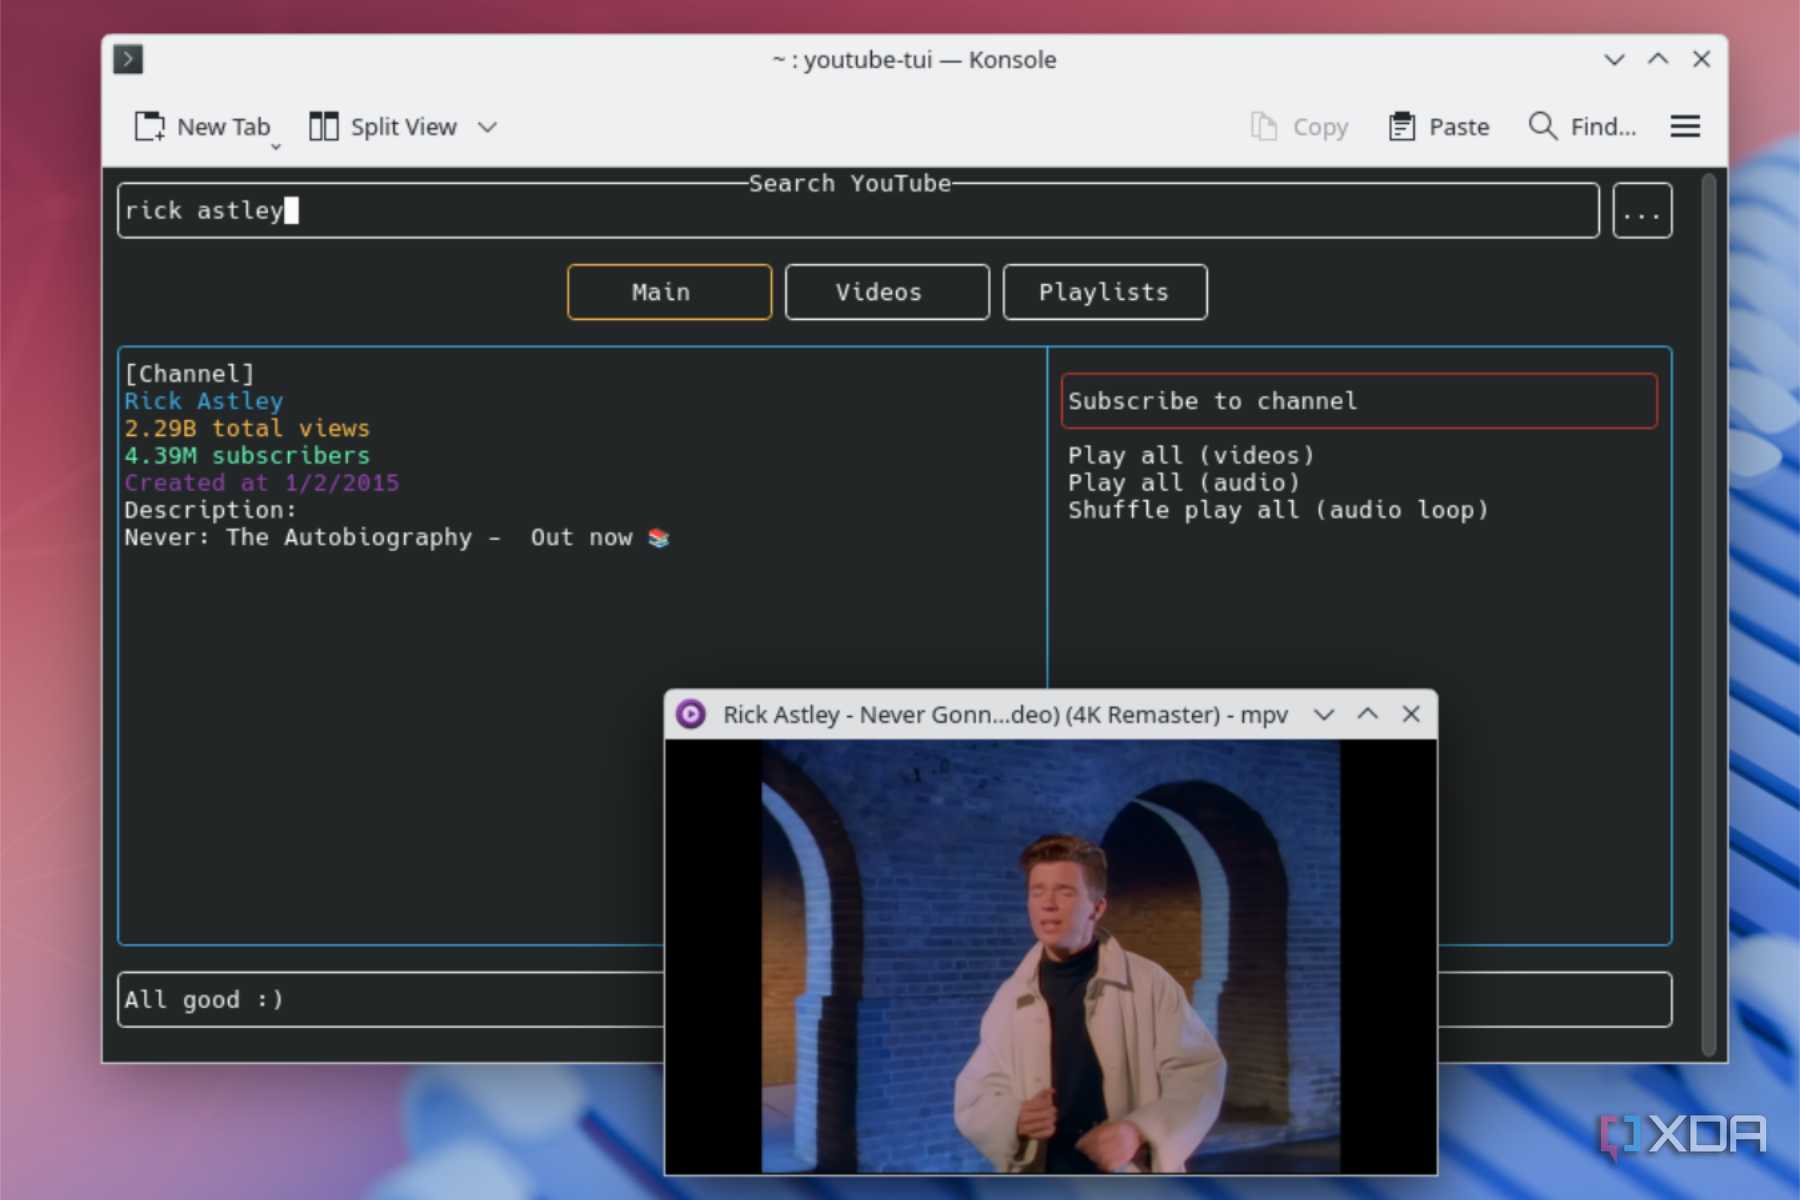Click the mpv video playback area

coord(1051,957)
